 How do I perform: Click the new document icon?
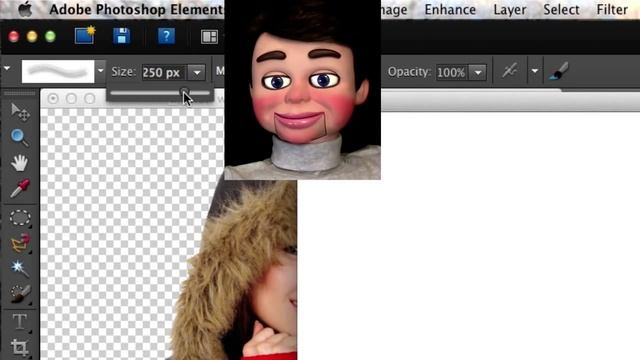click(85, 36)
